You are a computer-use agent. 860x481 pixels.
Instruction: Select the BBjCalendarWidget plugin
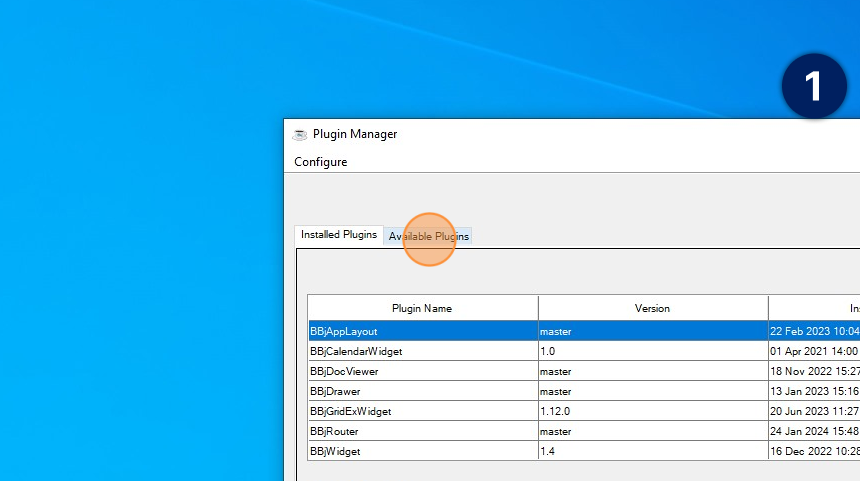click(x=422, y=351)
